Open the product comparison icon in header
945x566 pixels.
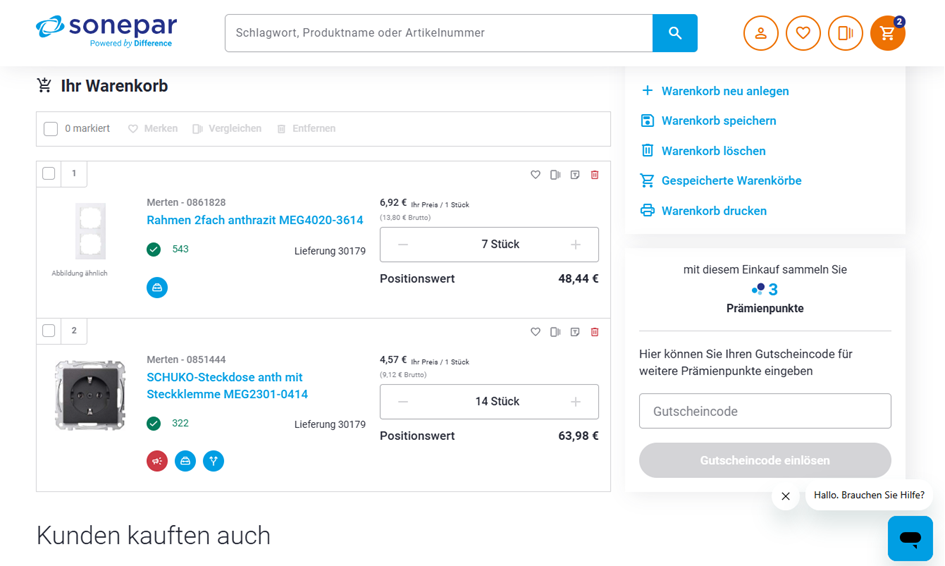click(x=845, y=33)
